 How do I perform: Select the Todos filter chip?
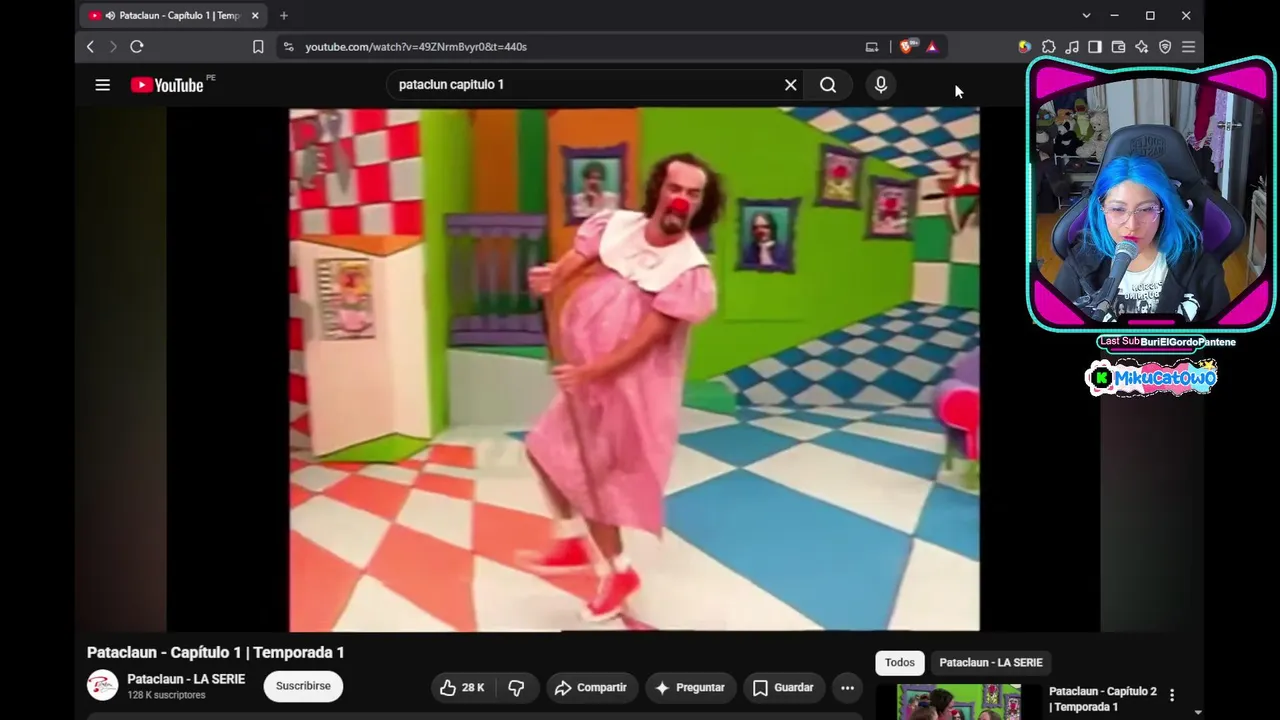pos(899,662)
